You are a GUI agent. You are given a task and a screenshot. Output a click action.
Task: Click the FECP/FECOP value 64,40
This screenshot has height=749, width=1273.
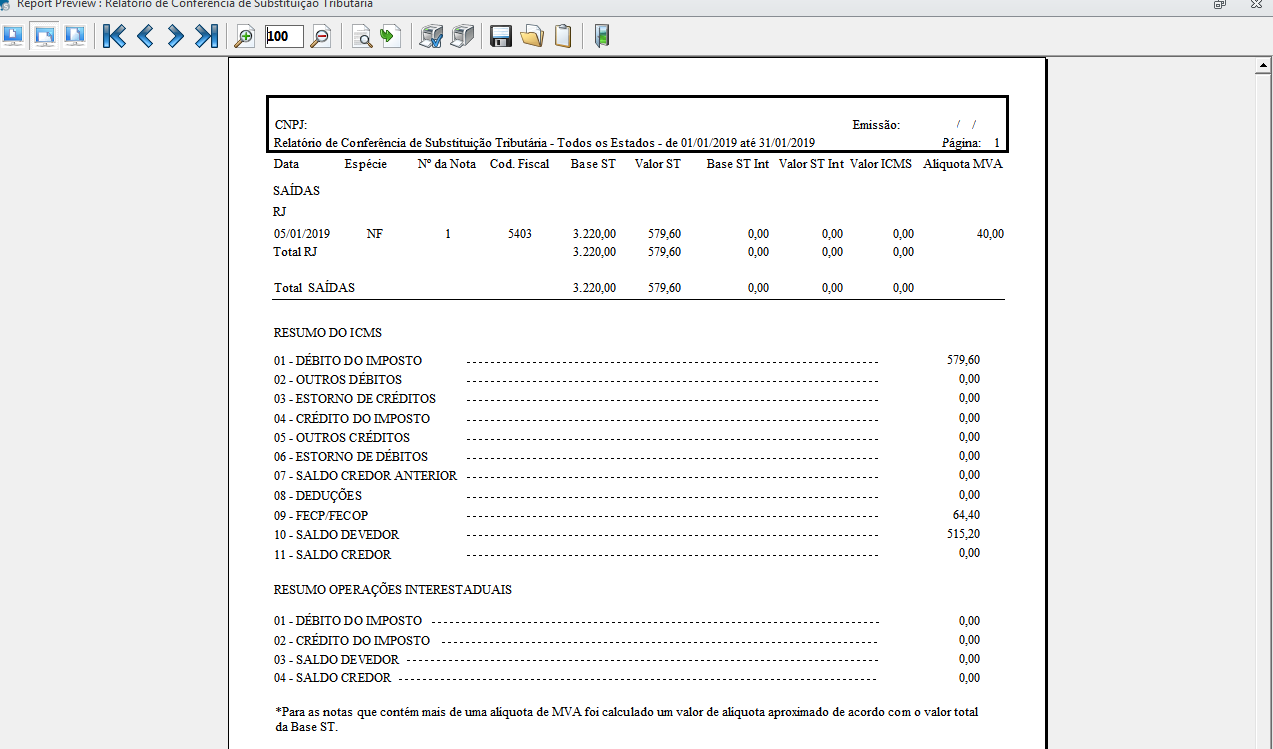click(x=967, y=515)
